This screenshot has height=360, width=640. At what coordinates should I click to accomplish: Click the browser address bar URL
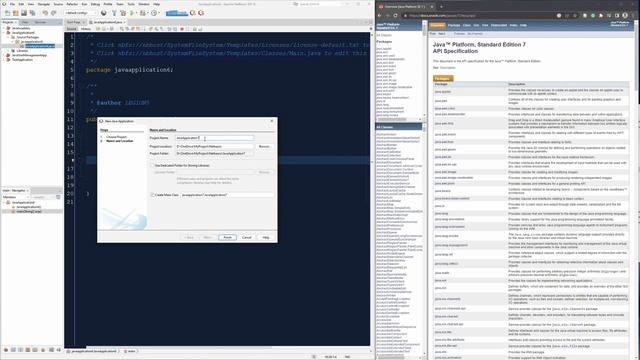tap(442, 16)
